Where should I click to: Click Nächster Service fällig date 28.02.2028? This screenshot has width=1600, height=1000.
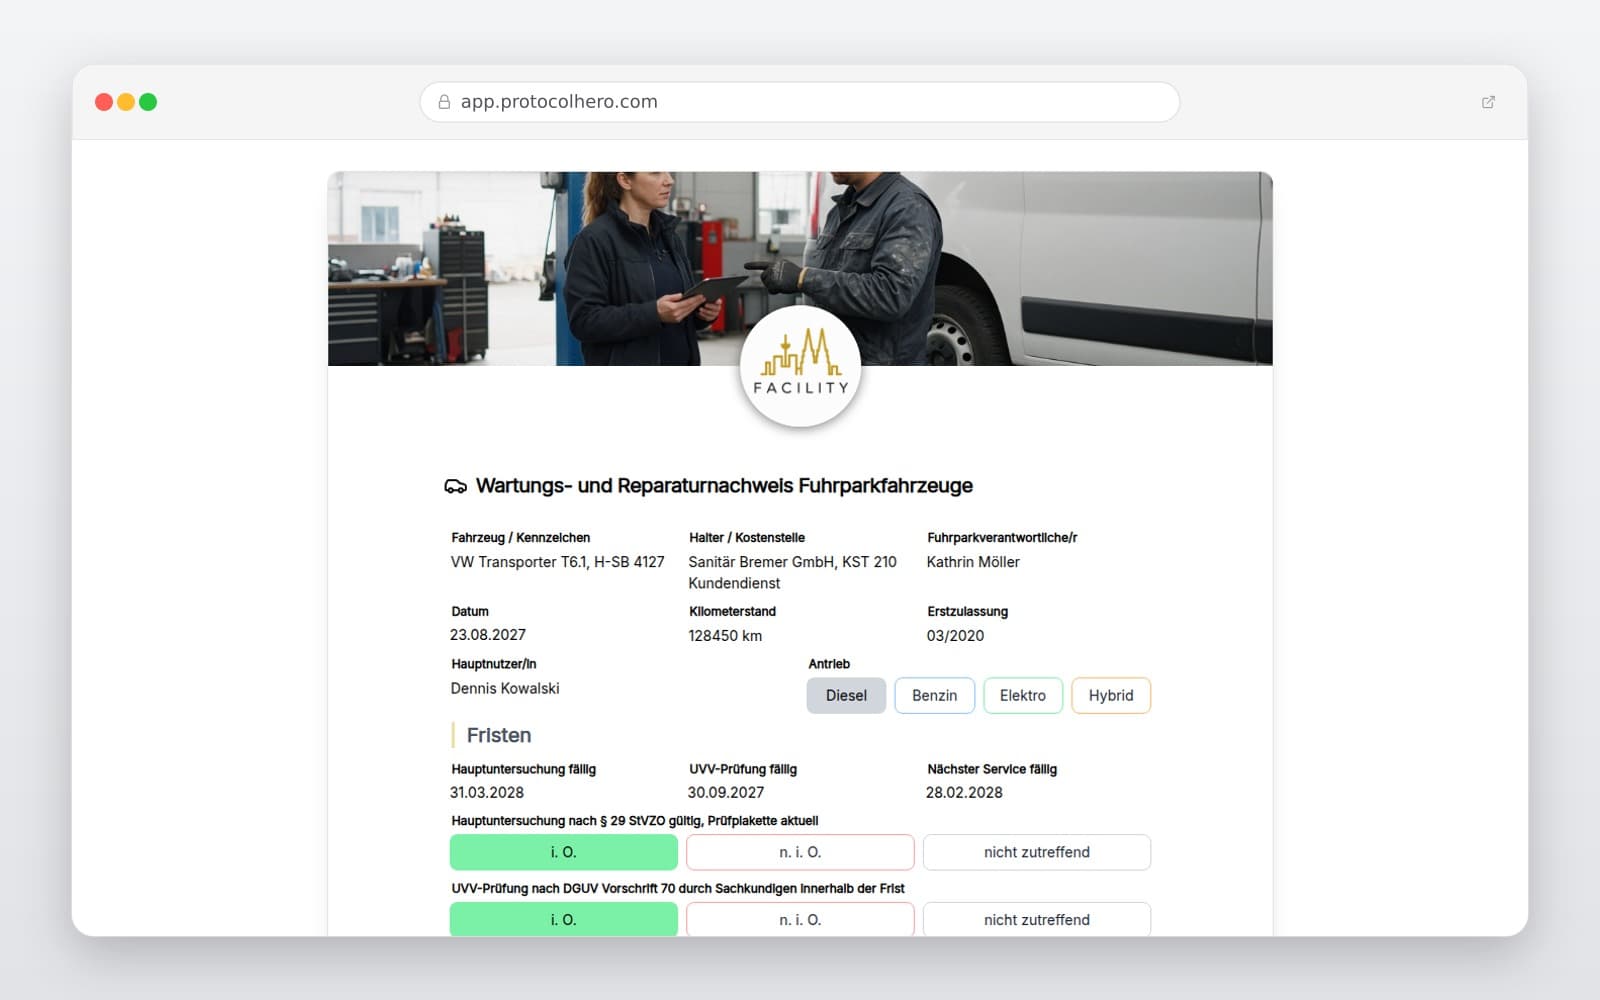click(964, 792)
